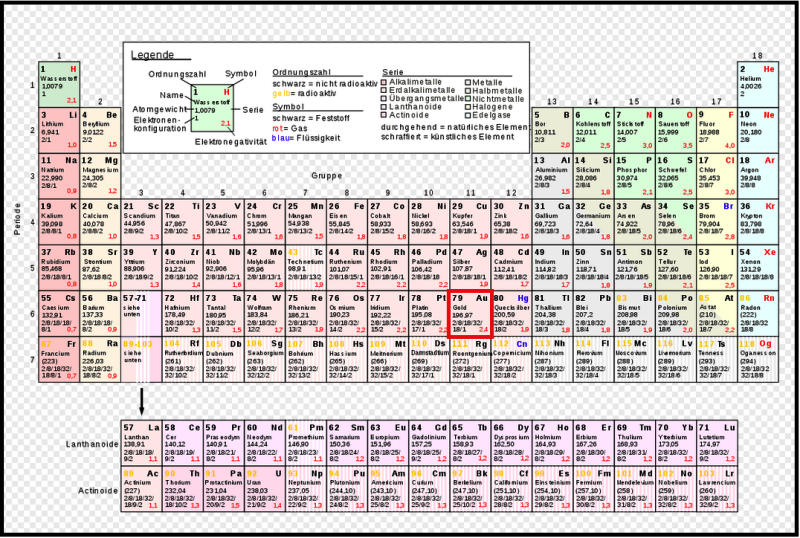Select the Calcium element cell
800x538 pixels.
click(x=101, y=222)
